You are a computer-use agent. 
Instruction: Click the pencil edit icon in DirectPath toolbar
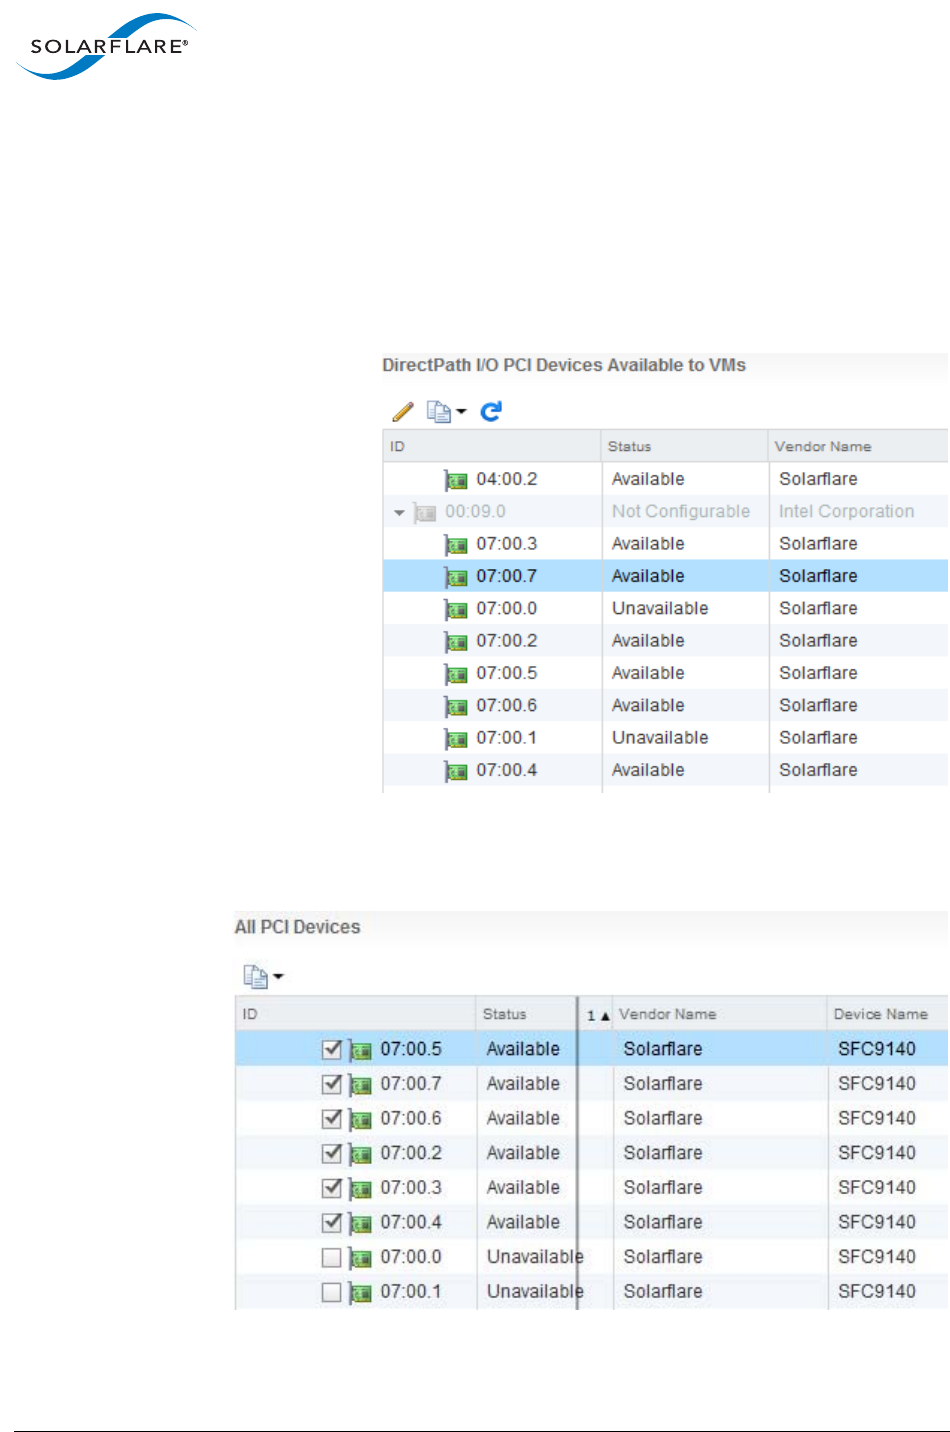[403, 411]
